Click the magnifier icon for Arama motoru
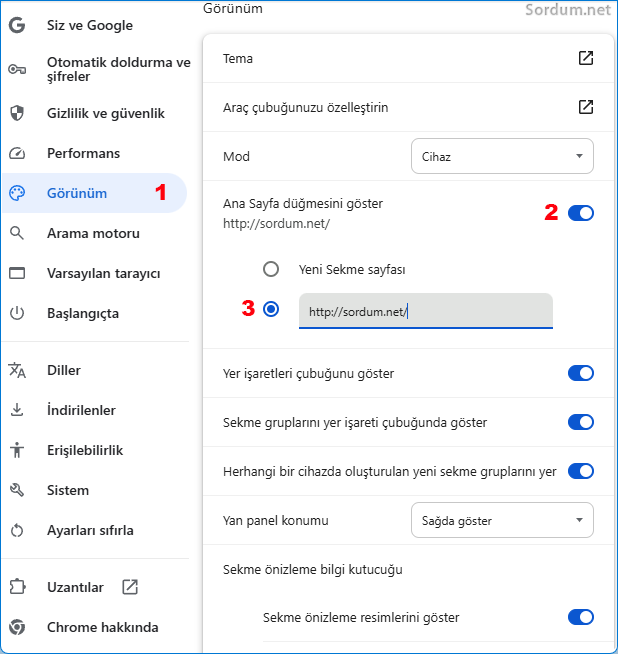Viewport: 618px width, 654px height. (x=17, y=233)
